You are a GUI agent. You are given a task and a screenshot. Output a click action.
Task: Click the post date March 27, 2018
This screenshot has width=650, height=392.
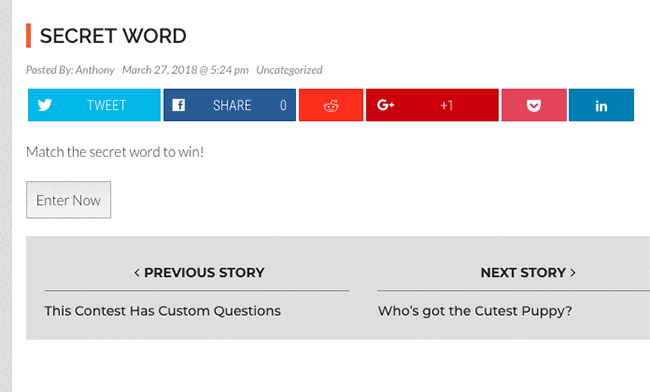pyautogui.click(x=160, y=70)
